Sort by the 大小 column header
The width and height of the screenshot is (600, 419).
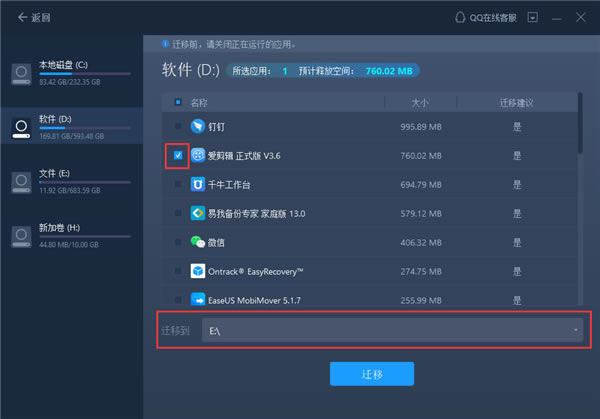pos(420,103)
